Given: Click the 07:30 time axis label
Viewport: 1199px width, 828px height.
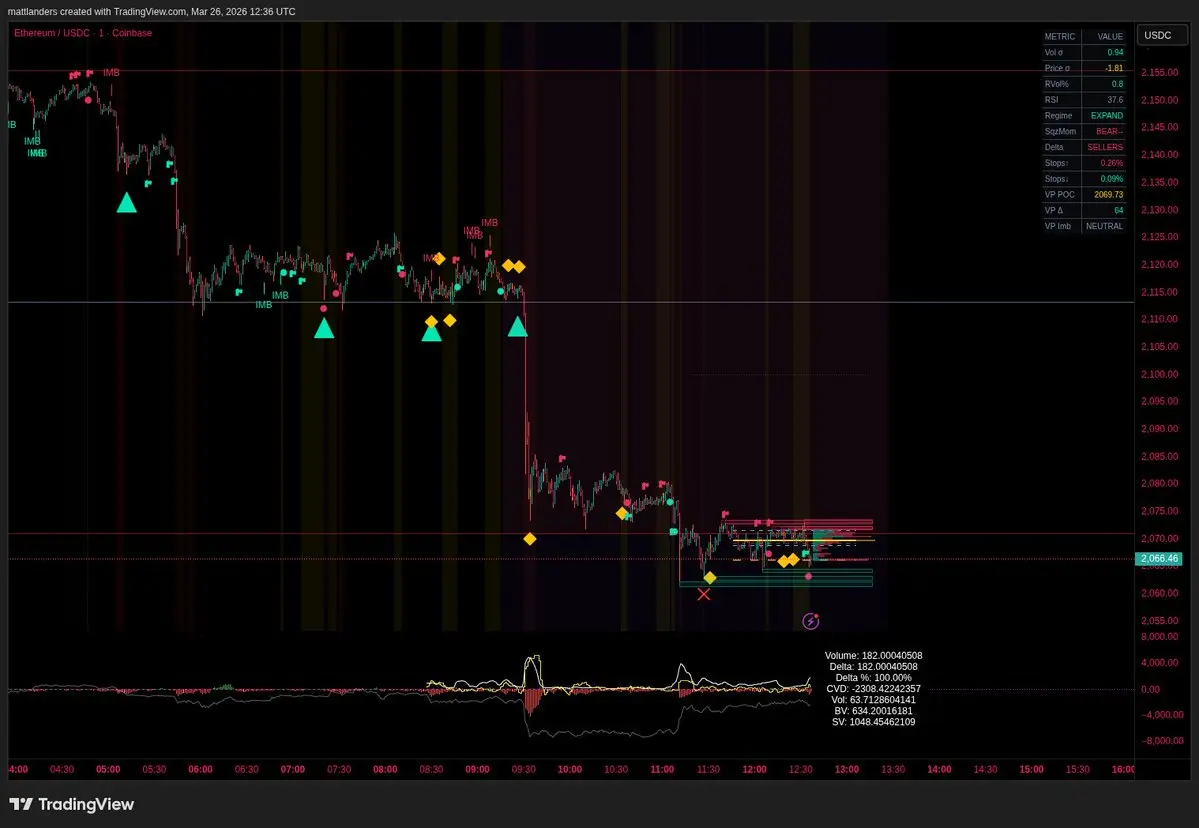Looking at the screenshot, I should click(339, 770).
